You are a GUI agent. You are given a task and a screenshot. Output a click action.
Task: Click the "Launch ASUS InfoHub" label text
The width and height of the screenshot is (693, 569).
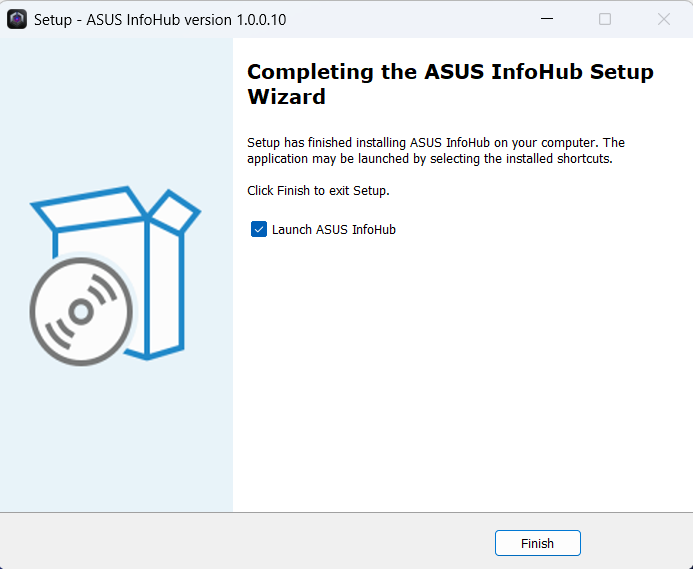tap(334, 230)
